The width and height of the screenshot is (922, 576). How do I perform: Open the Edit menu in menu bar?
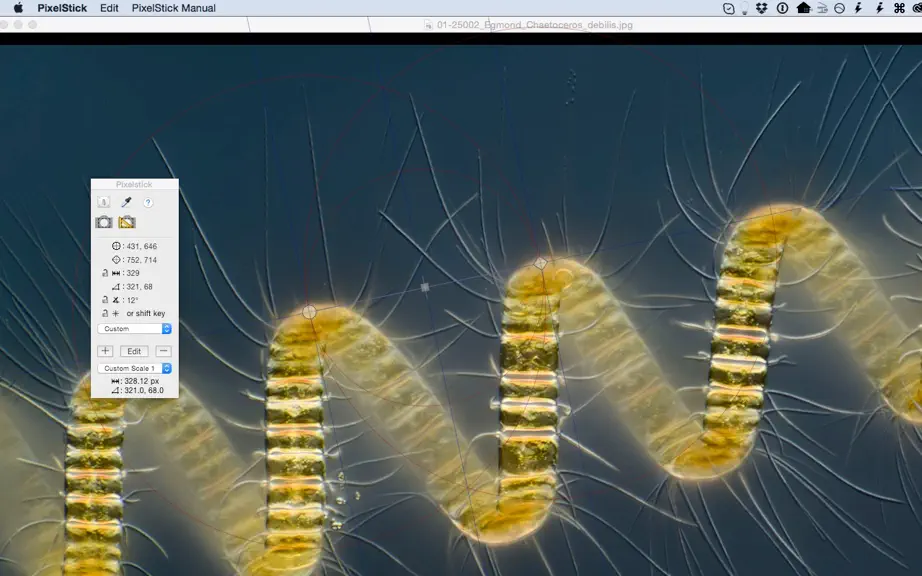point(109,8)
